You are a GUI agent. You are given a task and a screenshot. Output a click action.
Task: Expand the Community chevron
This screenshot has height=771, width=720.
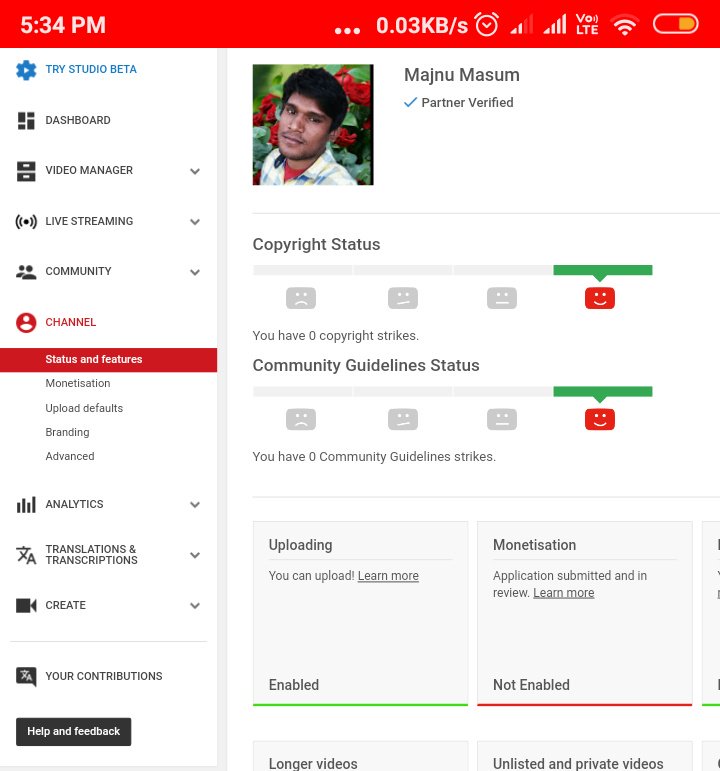click(x=195, y=272)
